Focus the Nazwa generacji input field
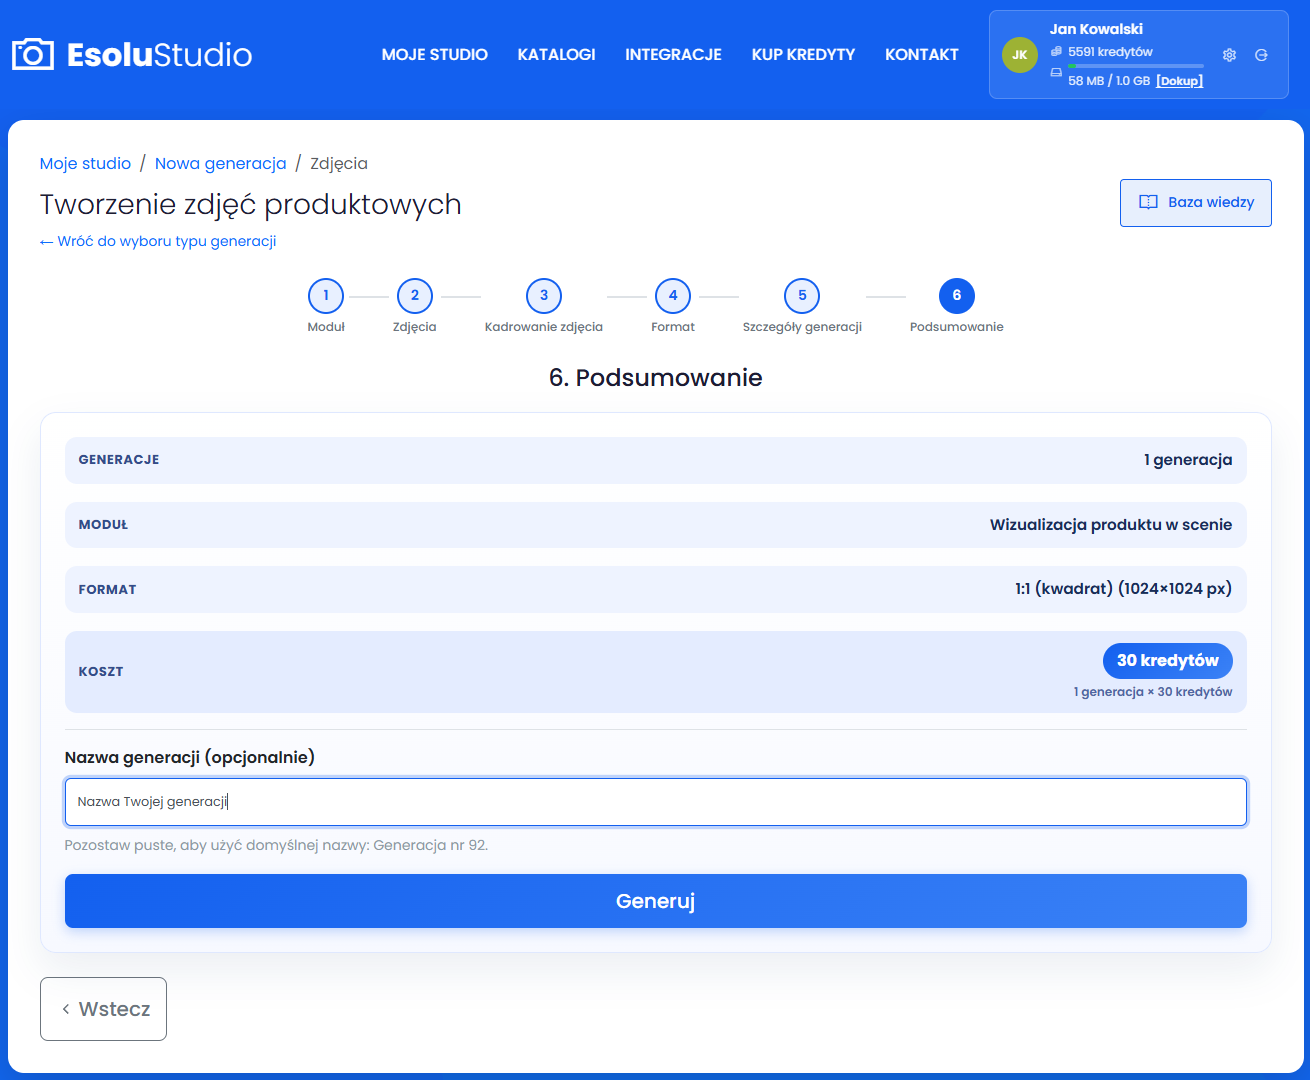1310x1080 pixels. click(x=656, y=802)
